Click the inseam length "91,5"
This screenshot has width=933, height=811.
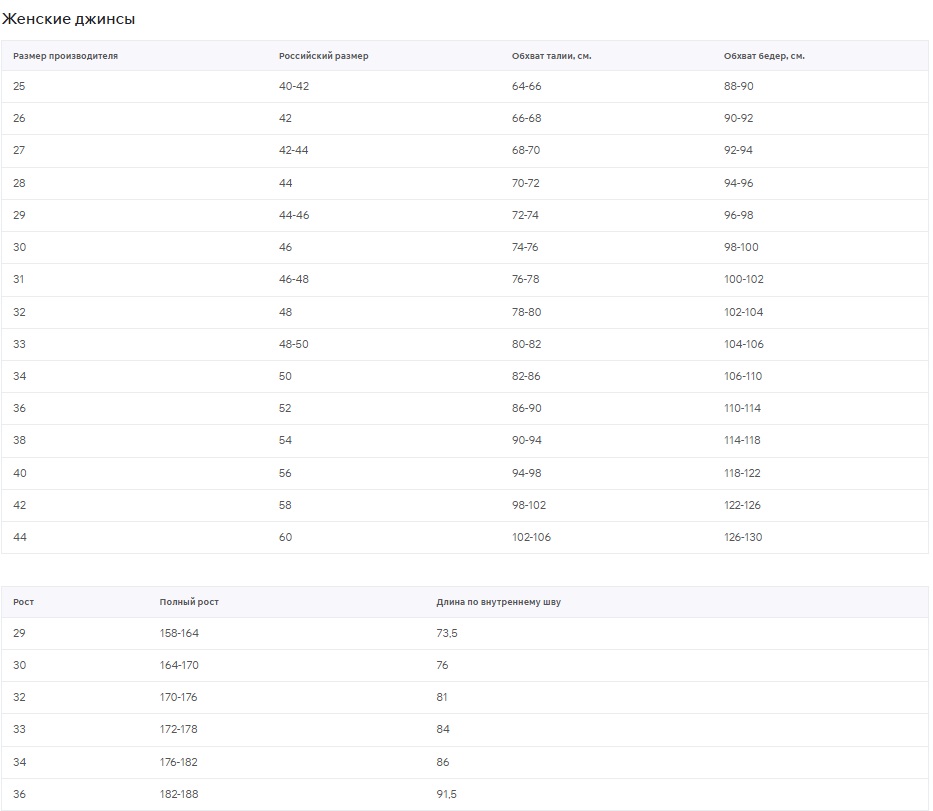[446, 795]
